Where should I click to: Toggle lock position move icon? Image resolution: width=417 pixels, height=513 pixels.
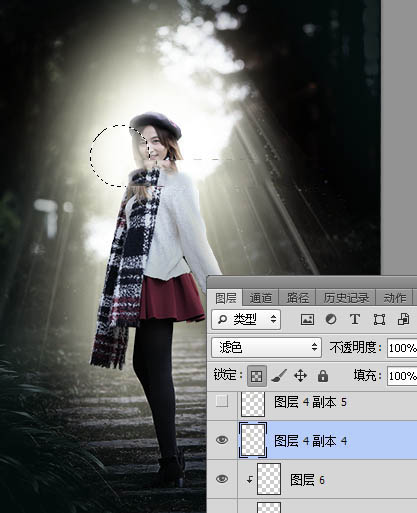[300, 376]
